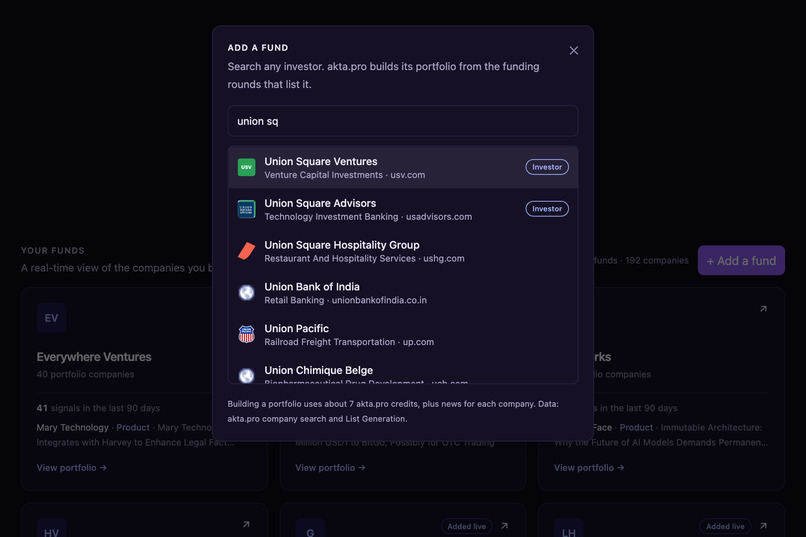Screen dimensions: 806x537
Task: Select Union Chimique Belge result
Action: tap(402, 371)
